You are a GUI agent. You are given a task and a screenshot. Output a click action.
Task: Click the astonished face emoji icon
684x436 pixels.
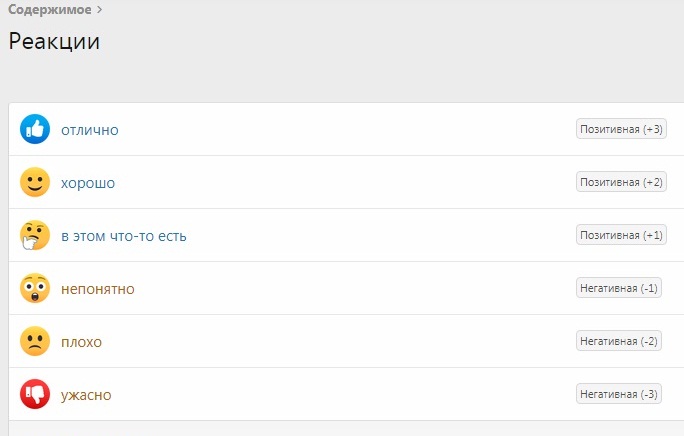point(35,288)
